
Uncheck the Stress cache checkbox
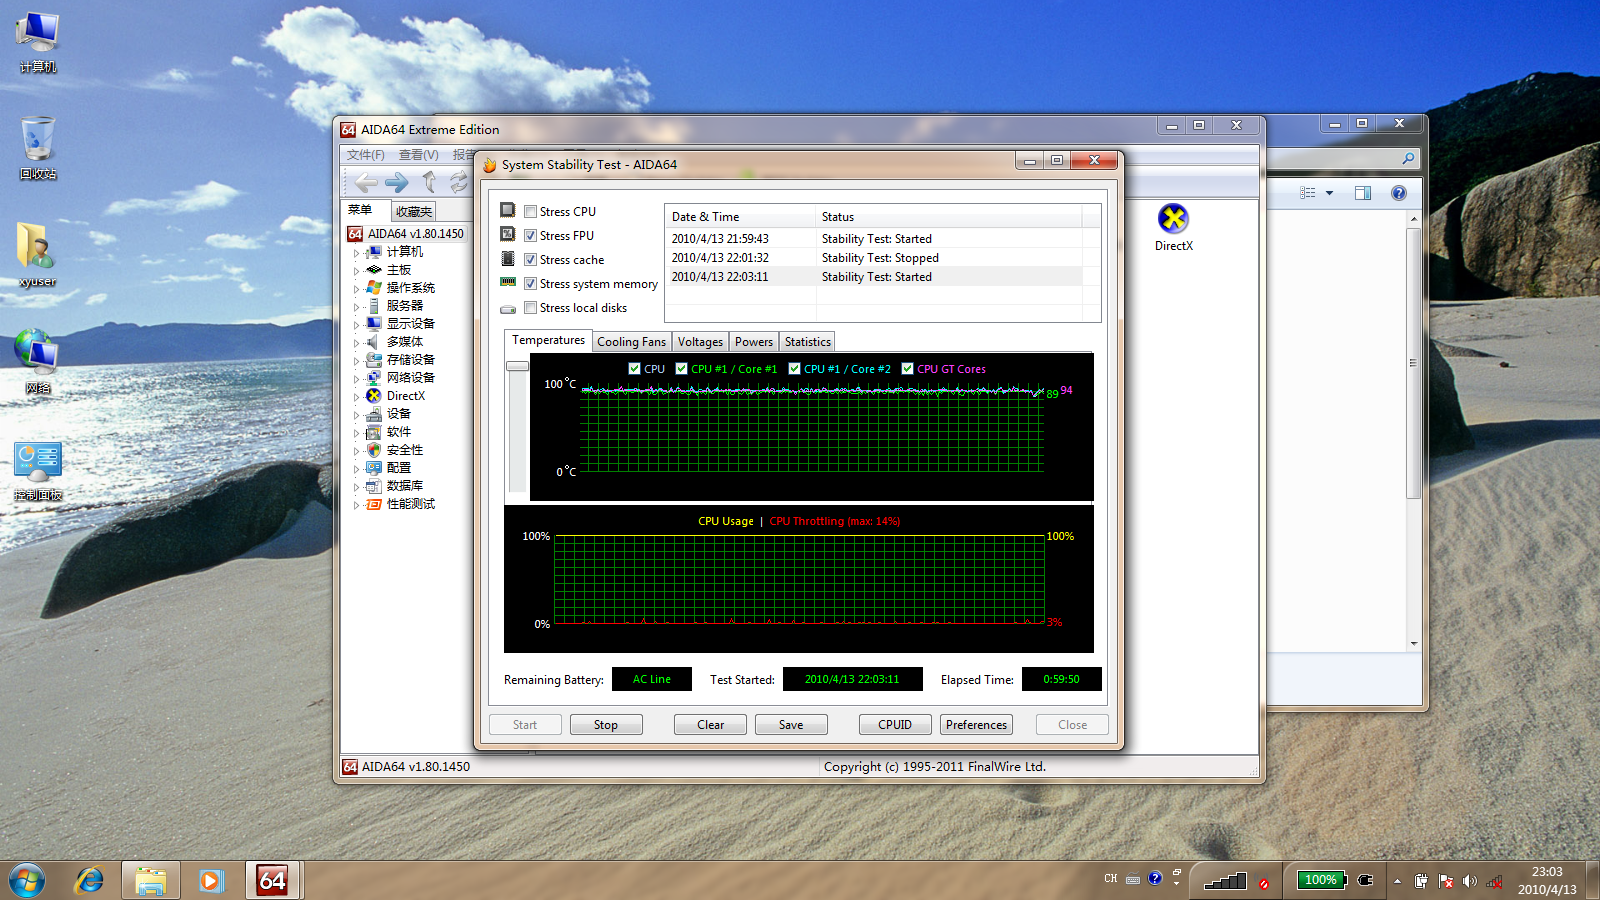point(531,260)
